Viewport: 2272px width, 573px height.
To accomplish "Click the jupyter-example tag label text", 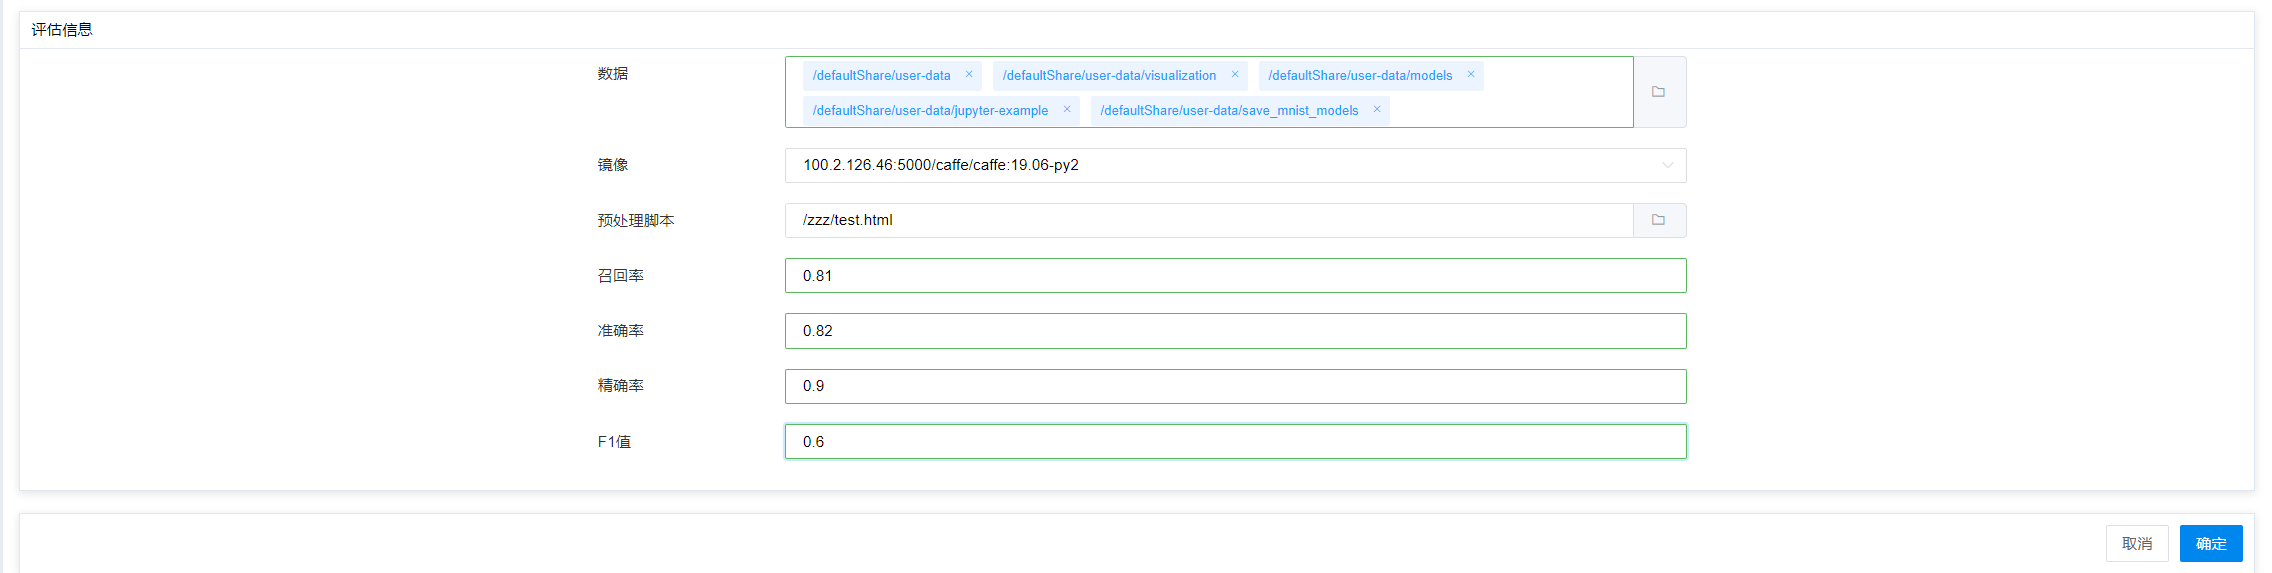I will point(929,111).
